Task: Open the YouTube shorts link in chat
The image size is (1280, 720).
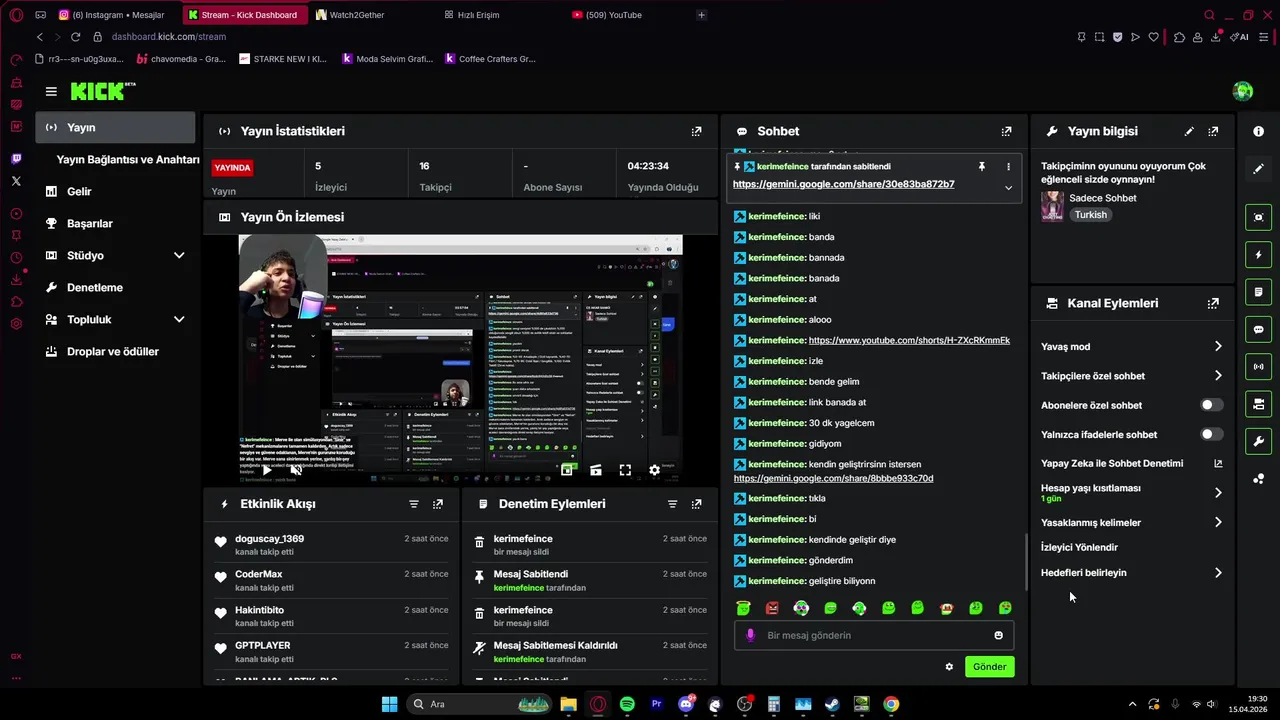Action: [909, 340]
